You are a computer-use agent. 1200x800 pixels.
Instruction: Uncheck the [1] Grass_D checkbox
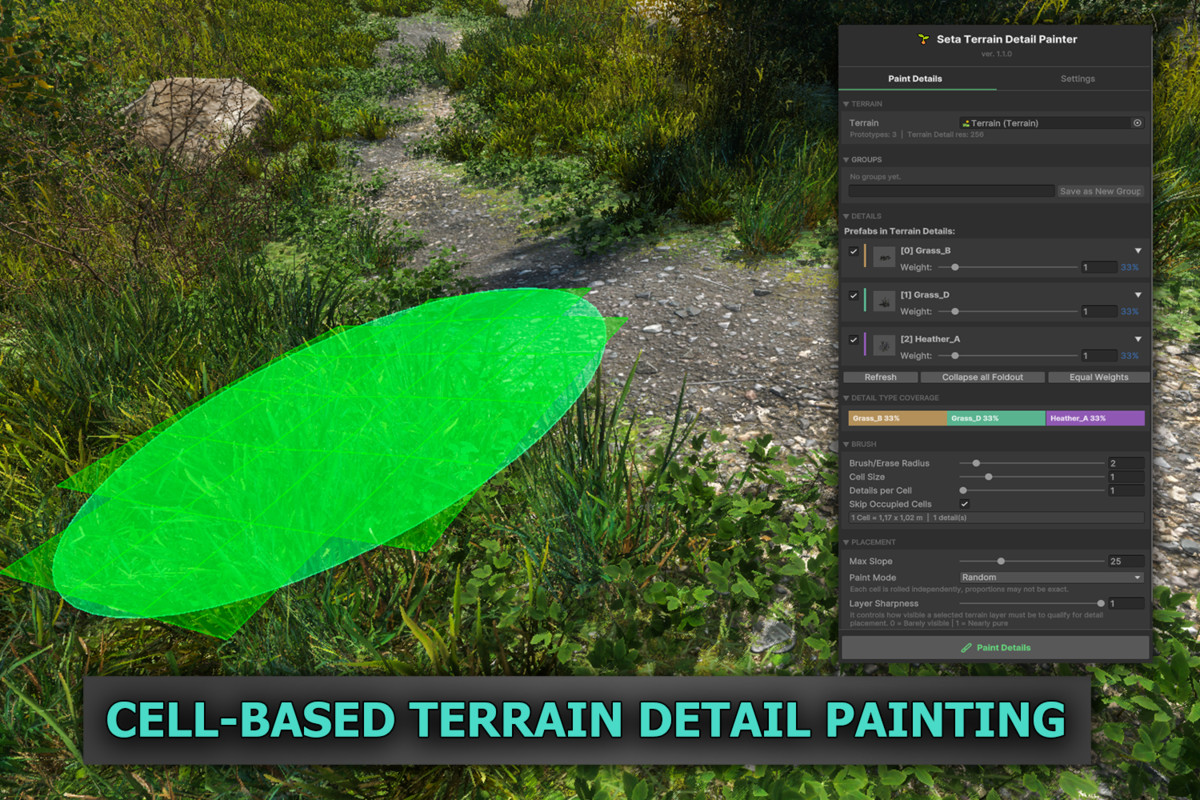click(x=853, y=295)
